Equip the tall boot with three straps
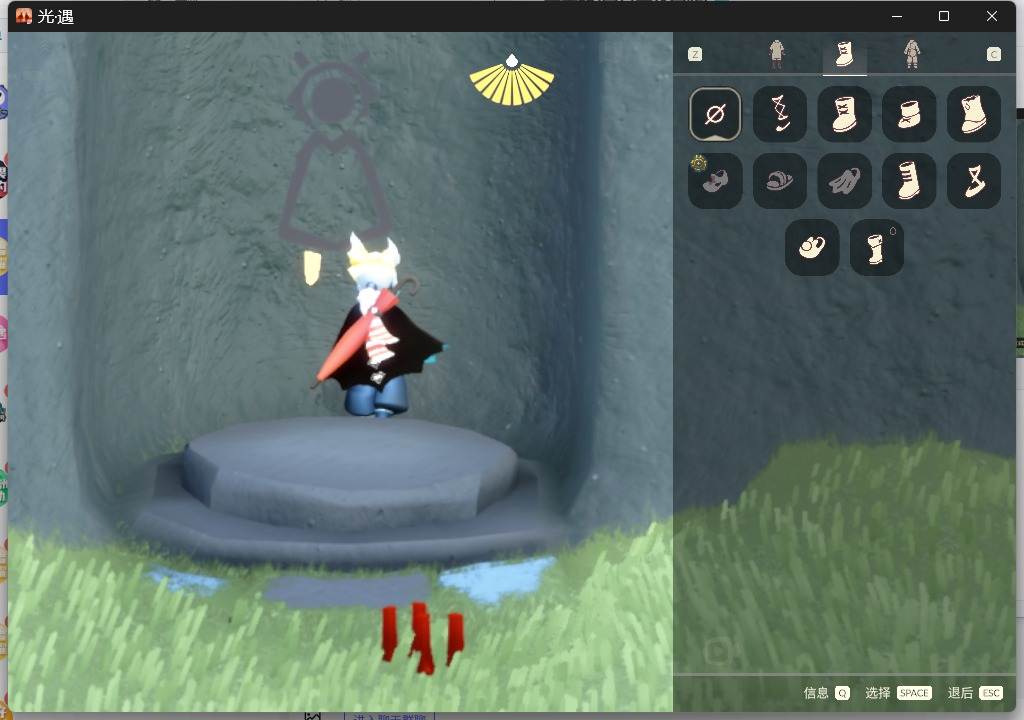 (909, 181)
